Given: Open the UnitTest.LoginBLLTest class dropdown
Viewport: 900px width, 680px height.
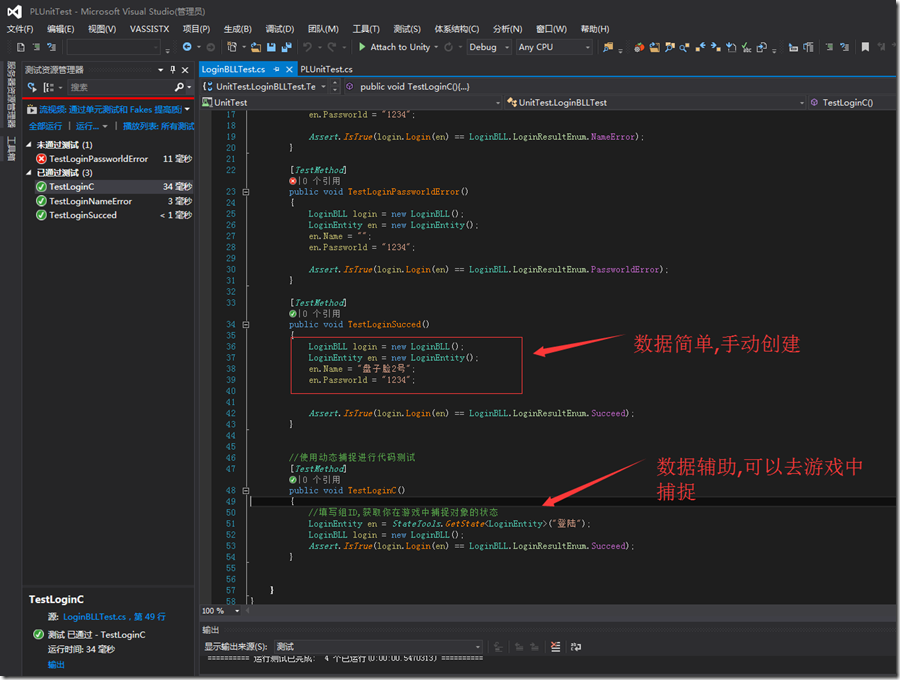Looking at the screenshot, I should [802, 103].
